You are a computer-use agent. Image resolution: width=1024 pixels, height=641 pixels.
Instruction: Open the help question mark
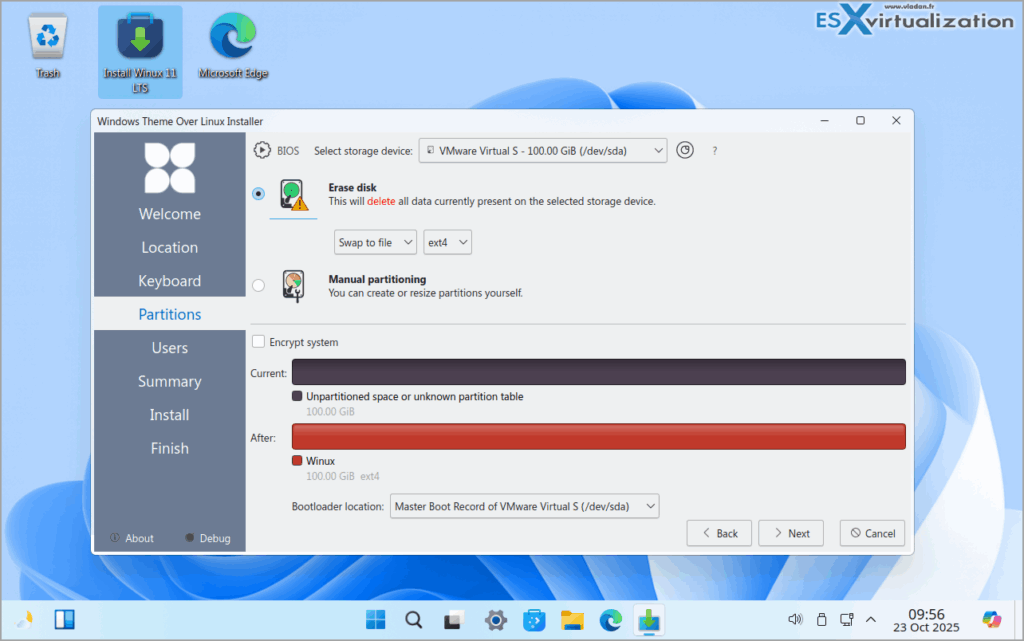[x=713, y=150]
